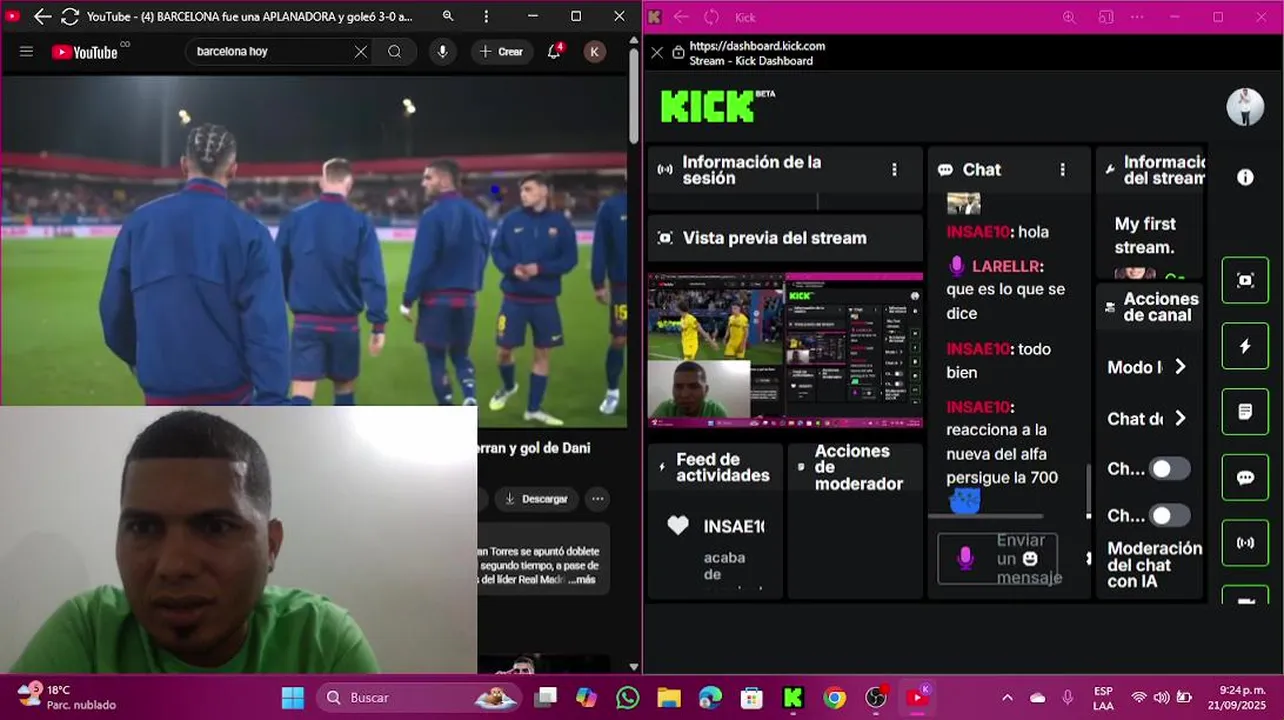Open Google Chrome from the taskbar
Screen dimensions: 1284x720
pyautogui.click(x=834, y=697)
